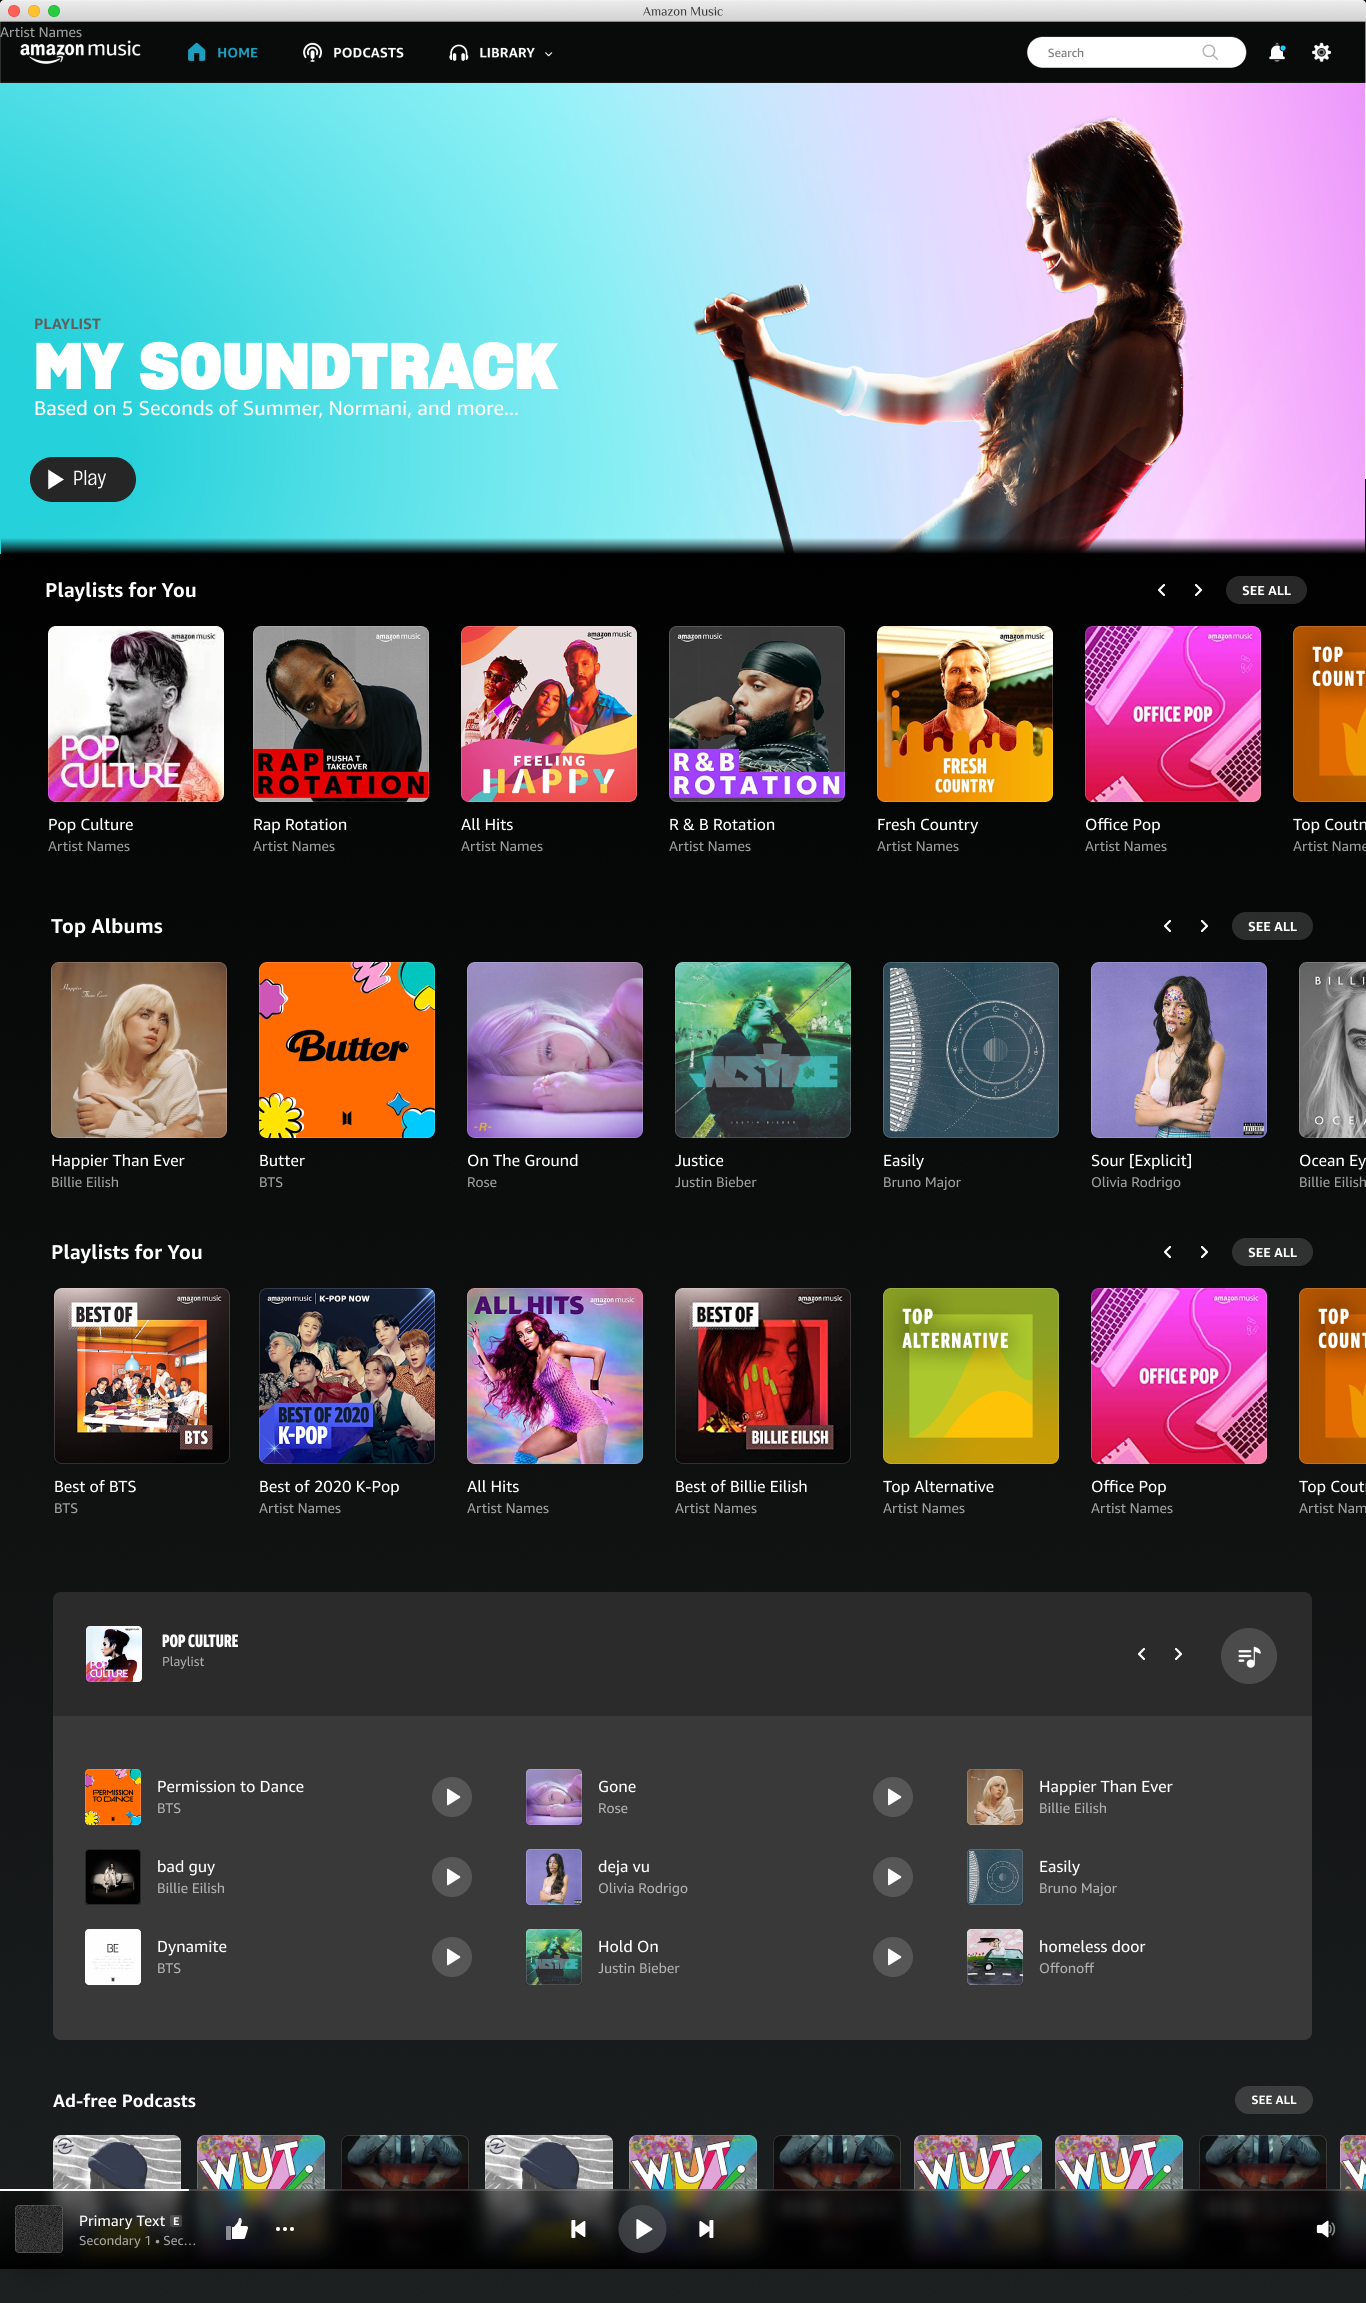Click the Easily album title by Bruno Major

[x=903, y=1161]
